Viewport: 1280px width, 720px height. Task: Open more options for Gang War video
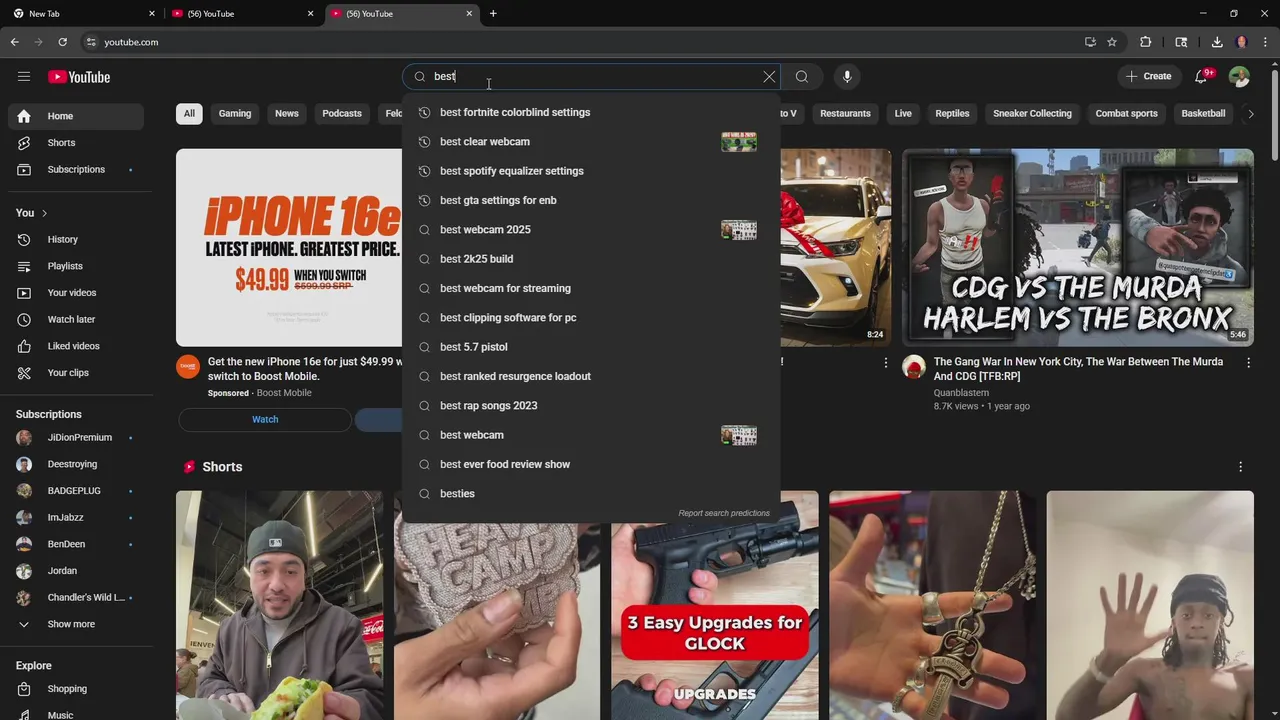[x=1249, y=364]
